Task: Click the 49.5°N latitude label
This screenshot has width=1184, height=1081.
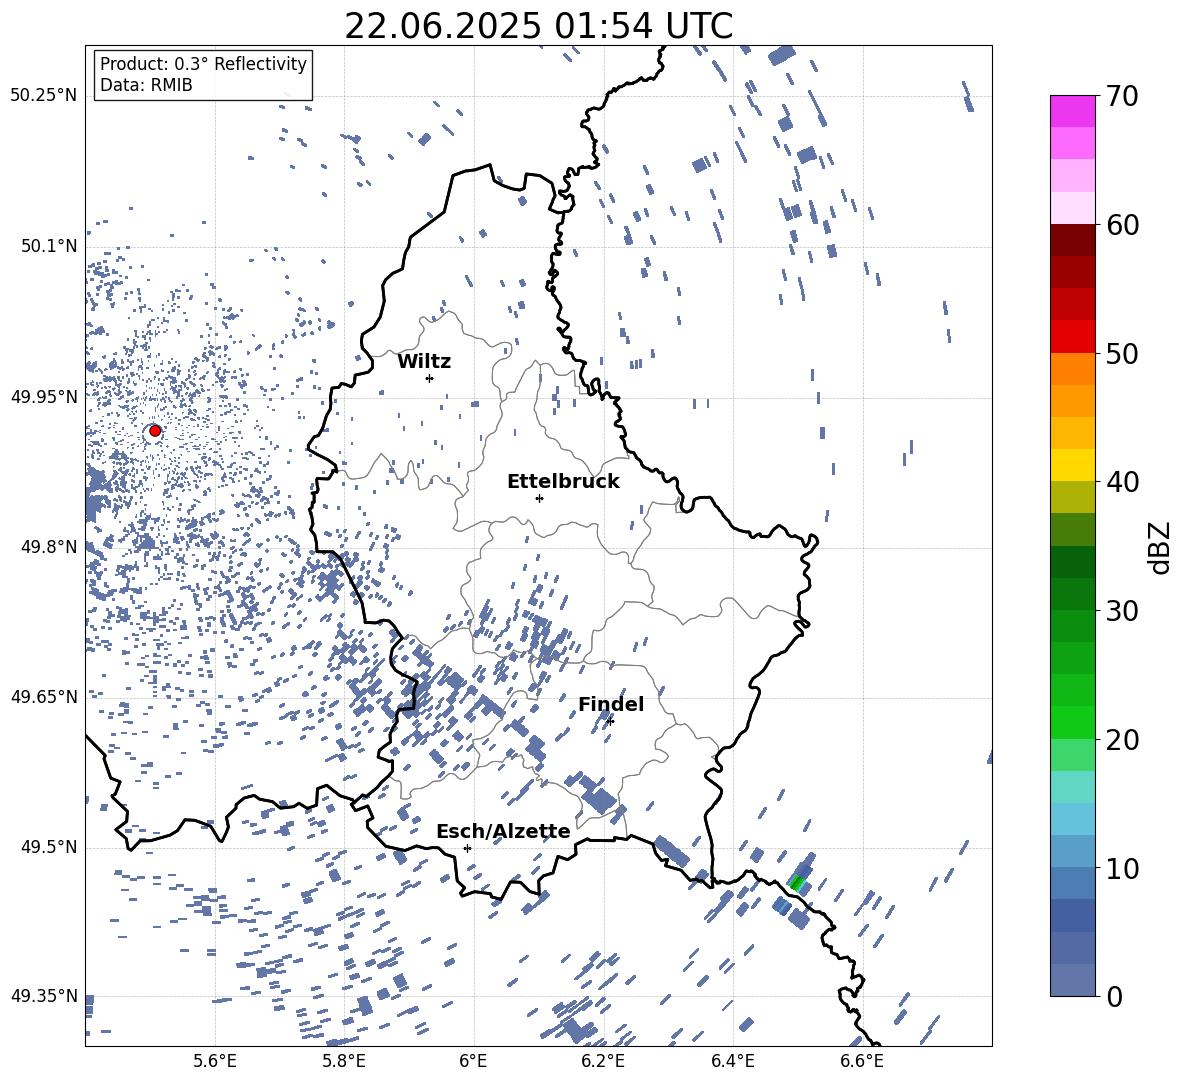Action: pyautogui.click(x=48, y=846)
